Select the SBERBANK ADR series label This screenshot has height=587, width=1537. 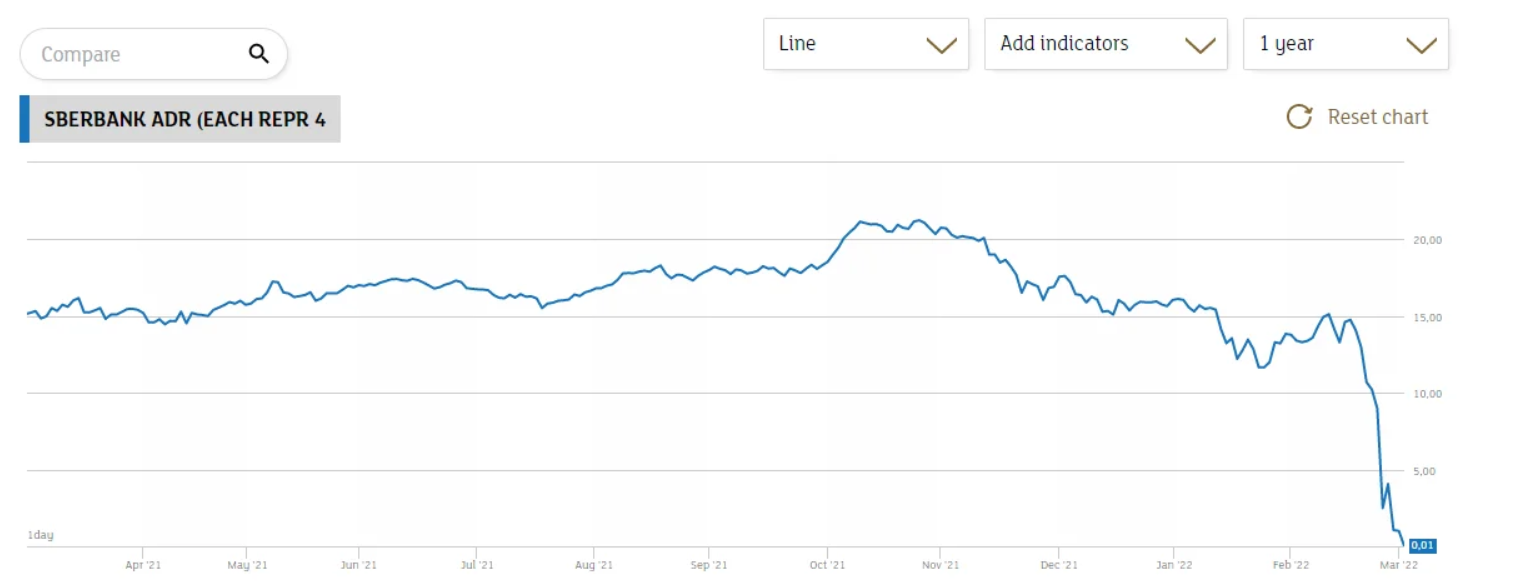[184, 119]
